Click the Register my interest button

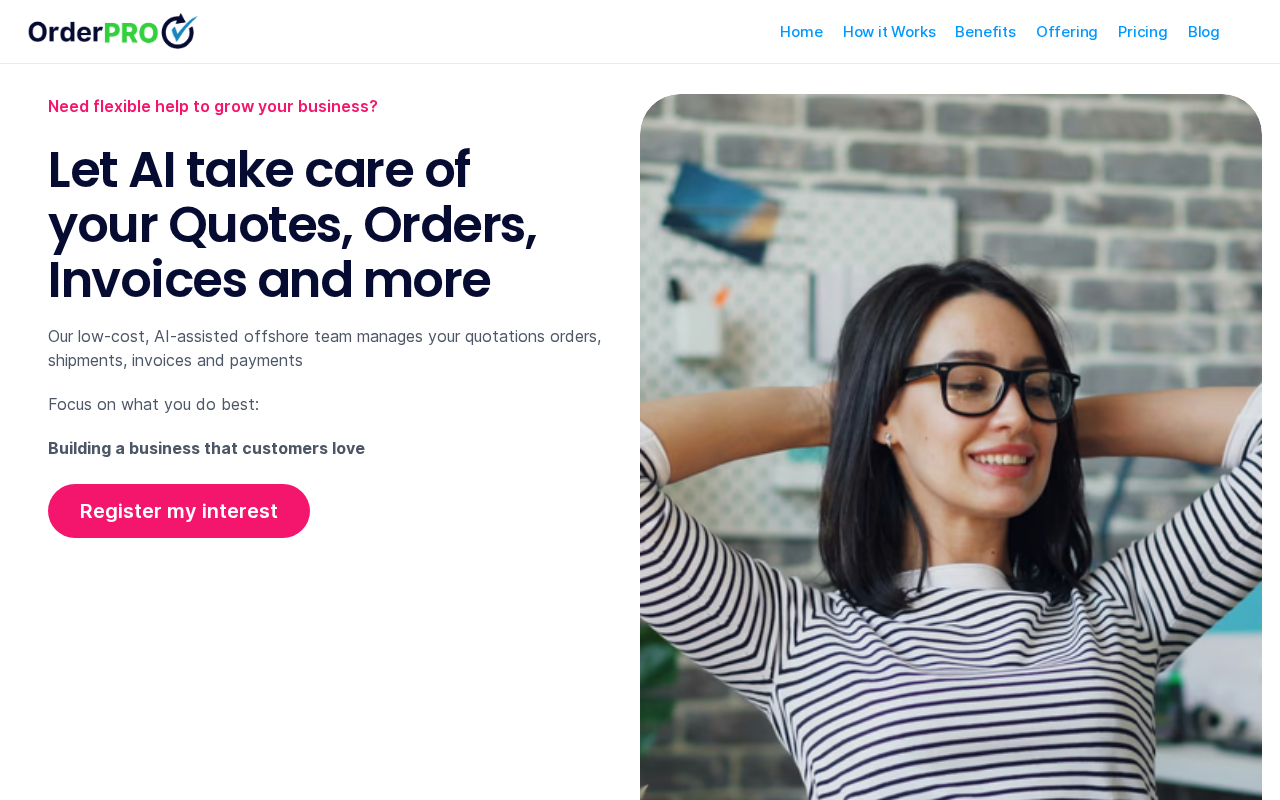[x=179, y=511]
